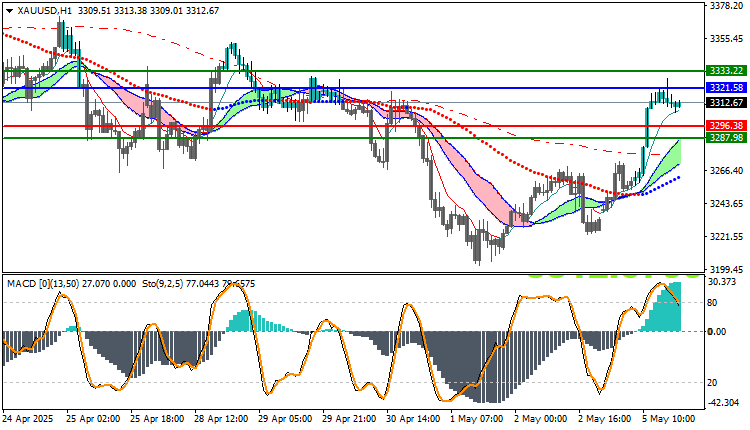Click the 24 Apr 2025 date label

(28, 419)
